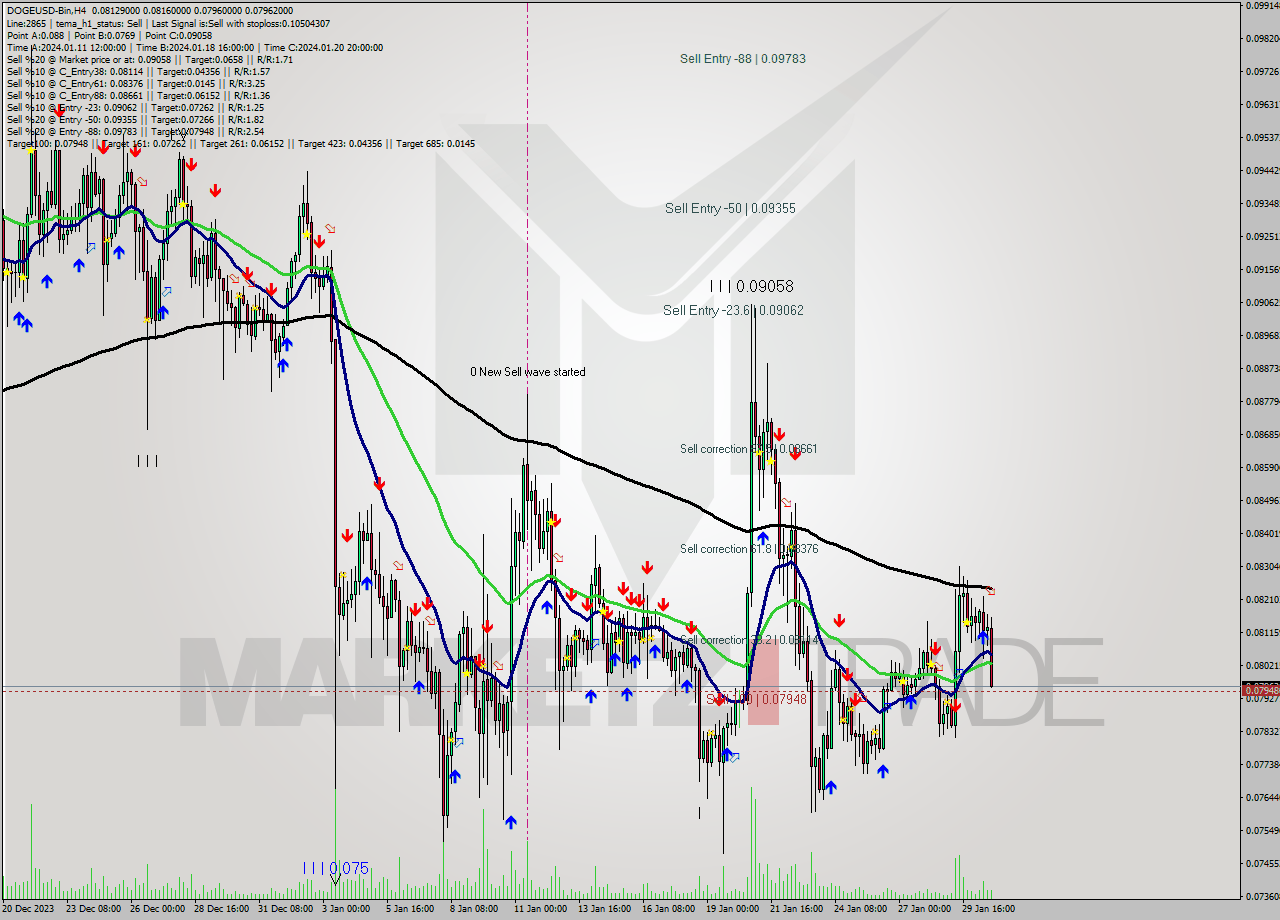This screenshot has height=920, width=1280.
Task: Click price axis value 0.08021
Action: coord(1261,665)
